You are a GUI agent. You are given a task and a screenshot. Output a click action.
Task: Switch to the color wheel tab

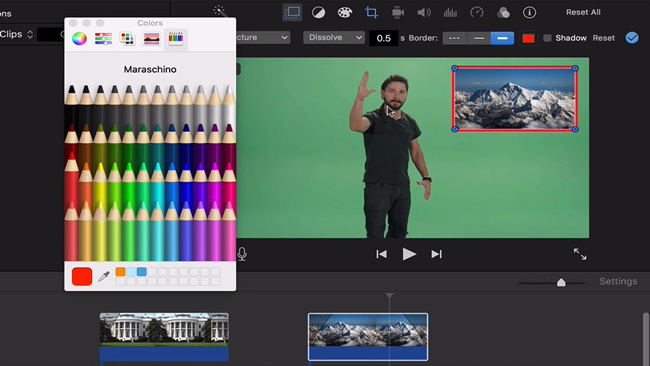click(x=79, y=39)
